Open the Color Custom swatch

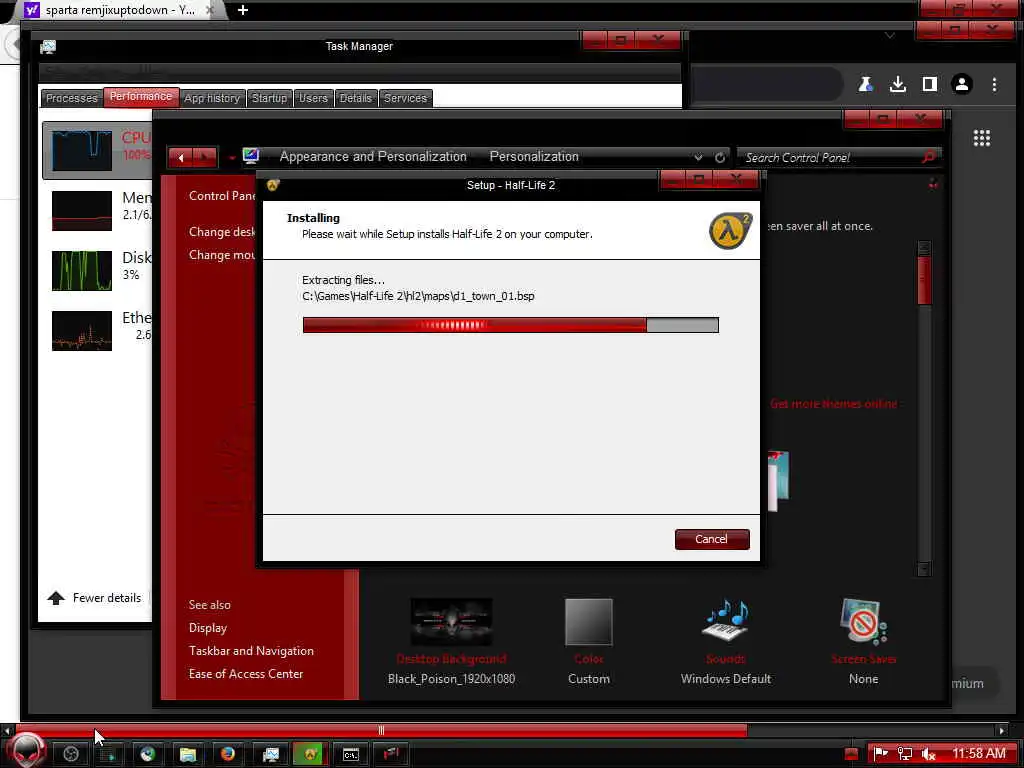pos(588,622)
